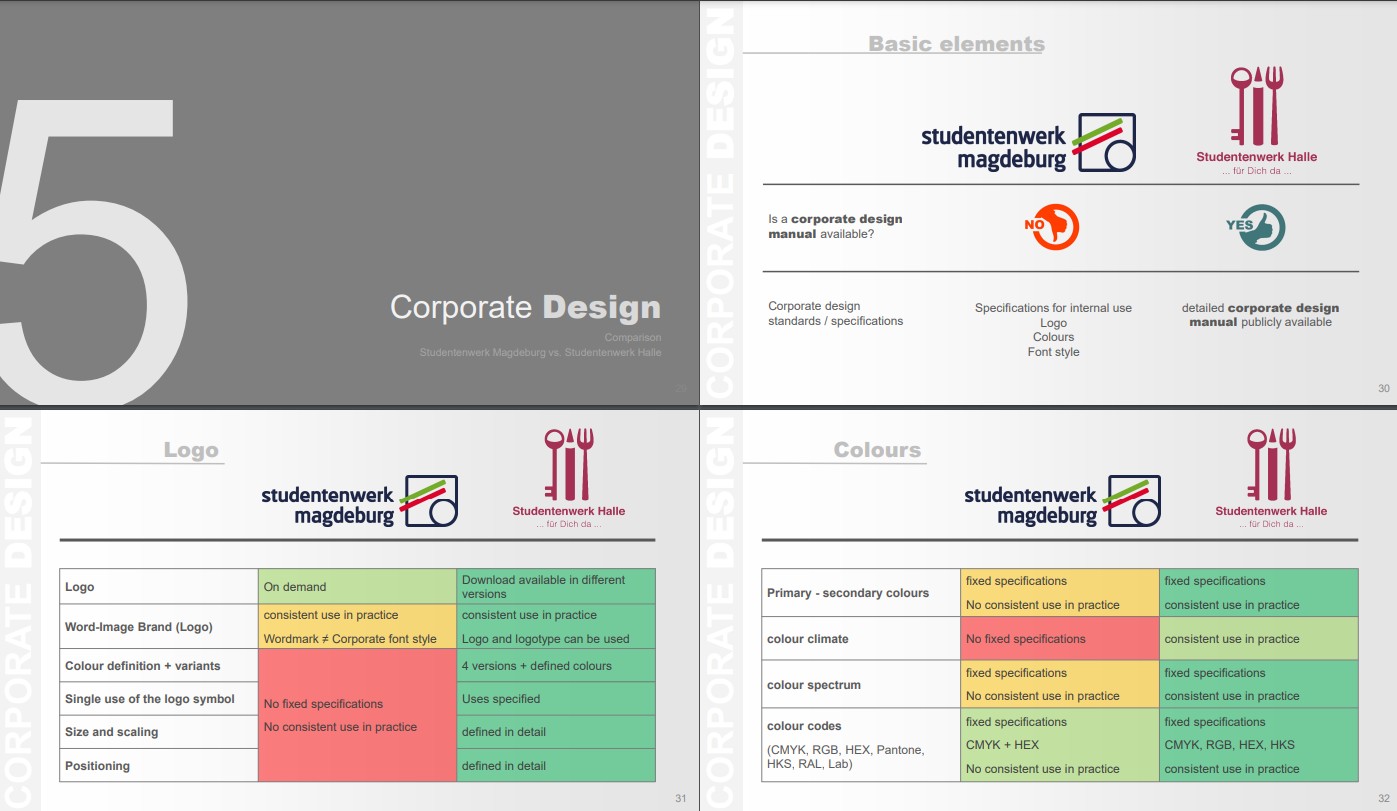Image resolution: width=1397 pixels, height=811 pixels.
Task: Click the "Basic elements" slide heading
Action: [x=956, y=44]
